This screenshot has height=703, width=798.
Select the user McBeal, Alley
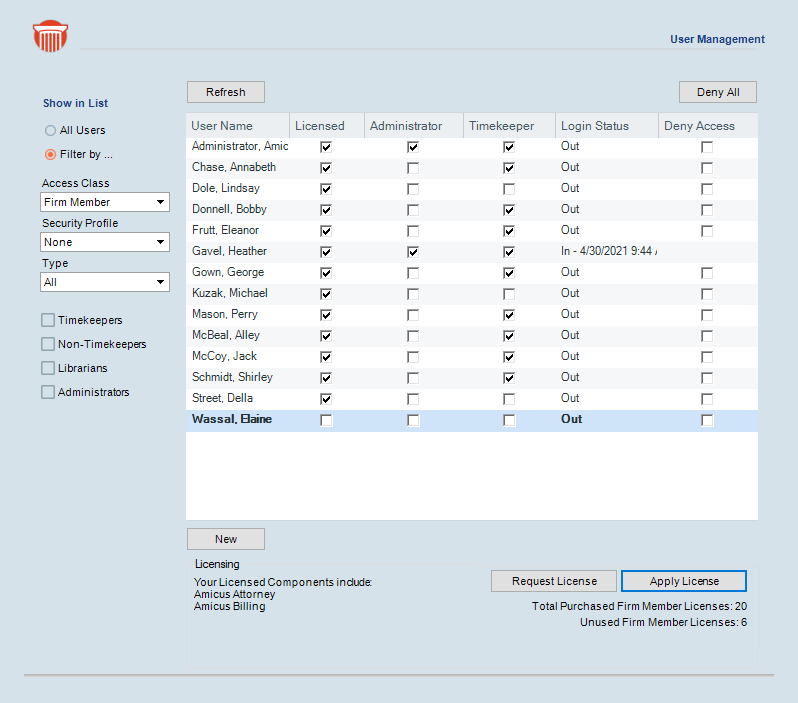tap(226, 335)
